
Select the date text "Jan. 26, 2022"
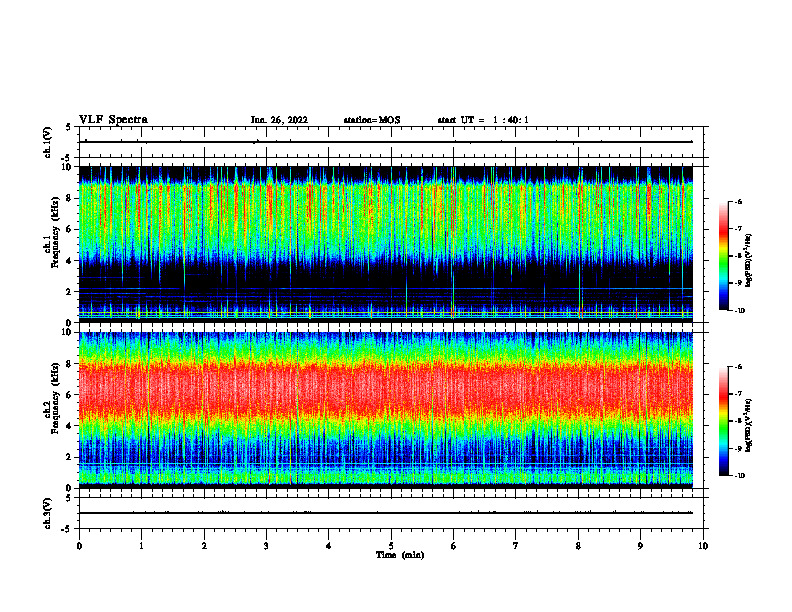pos(279,120)
